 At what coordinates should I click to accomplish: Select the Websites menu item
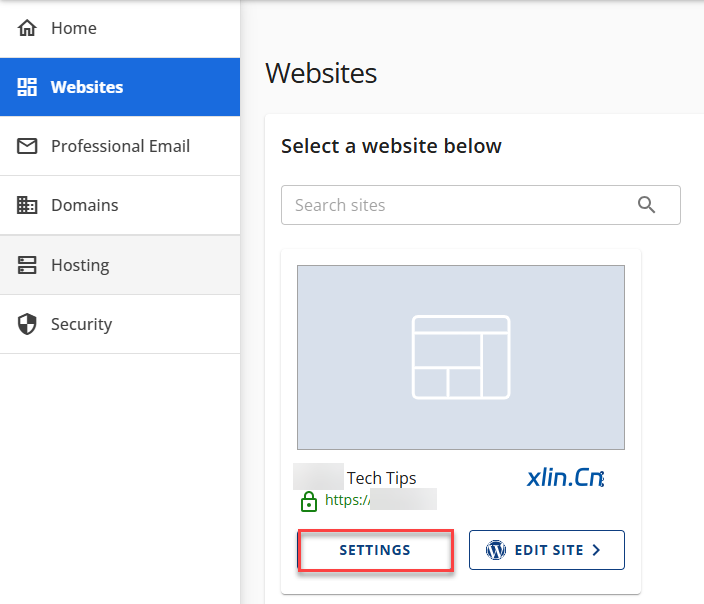tap(87, 87)
